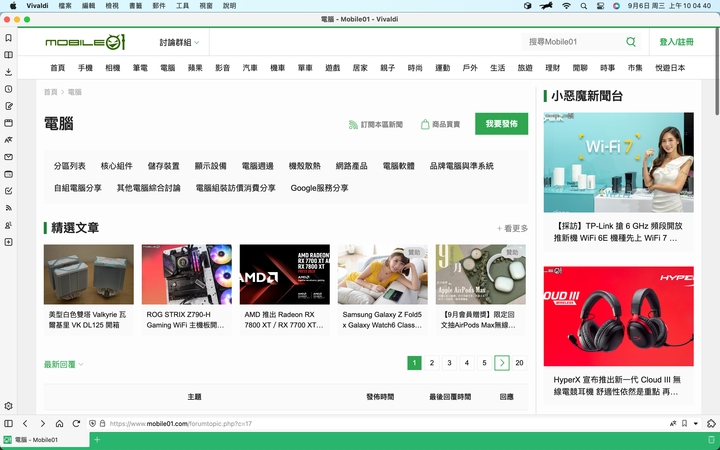
Task: Go back with the back arrow
Action: pyautogui.click(x=25, y=423)
